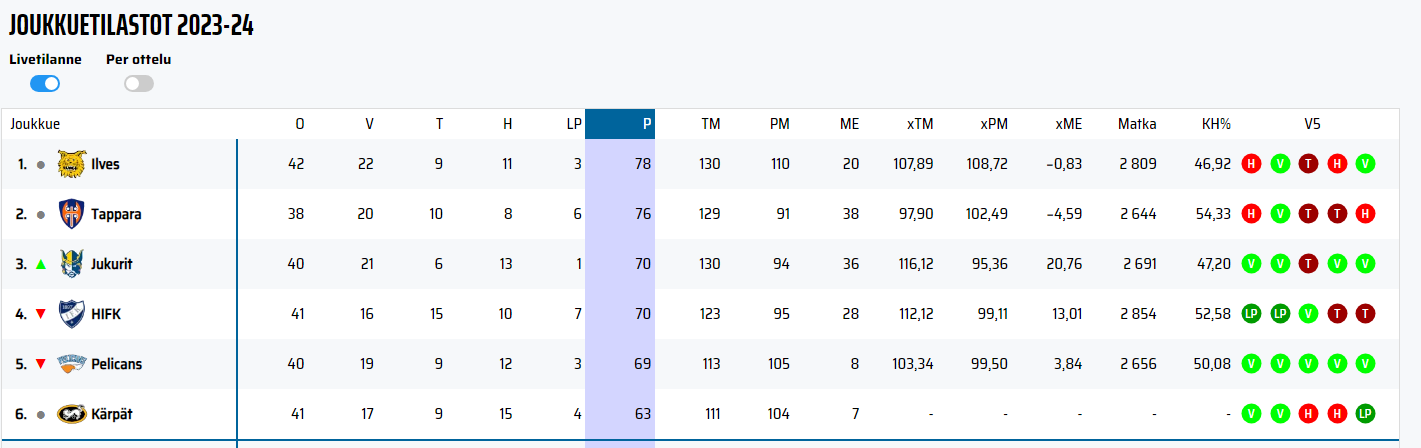Click the Pelicans team logo
1421x448 pixels.
(72, 364)
